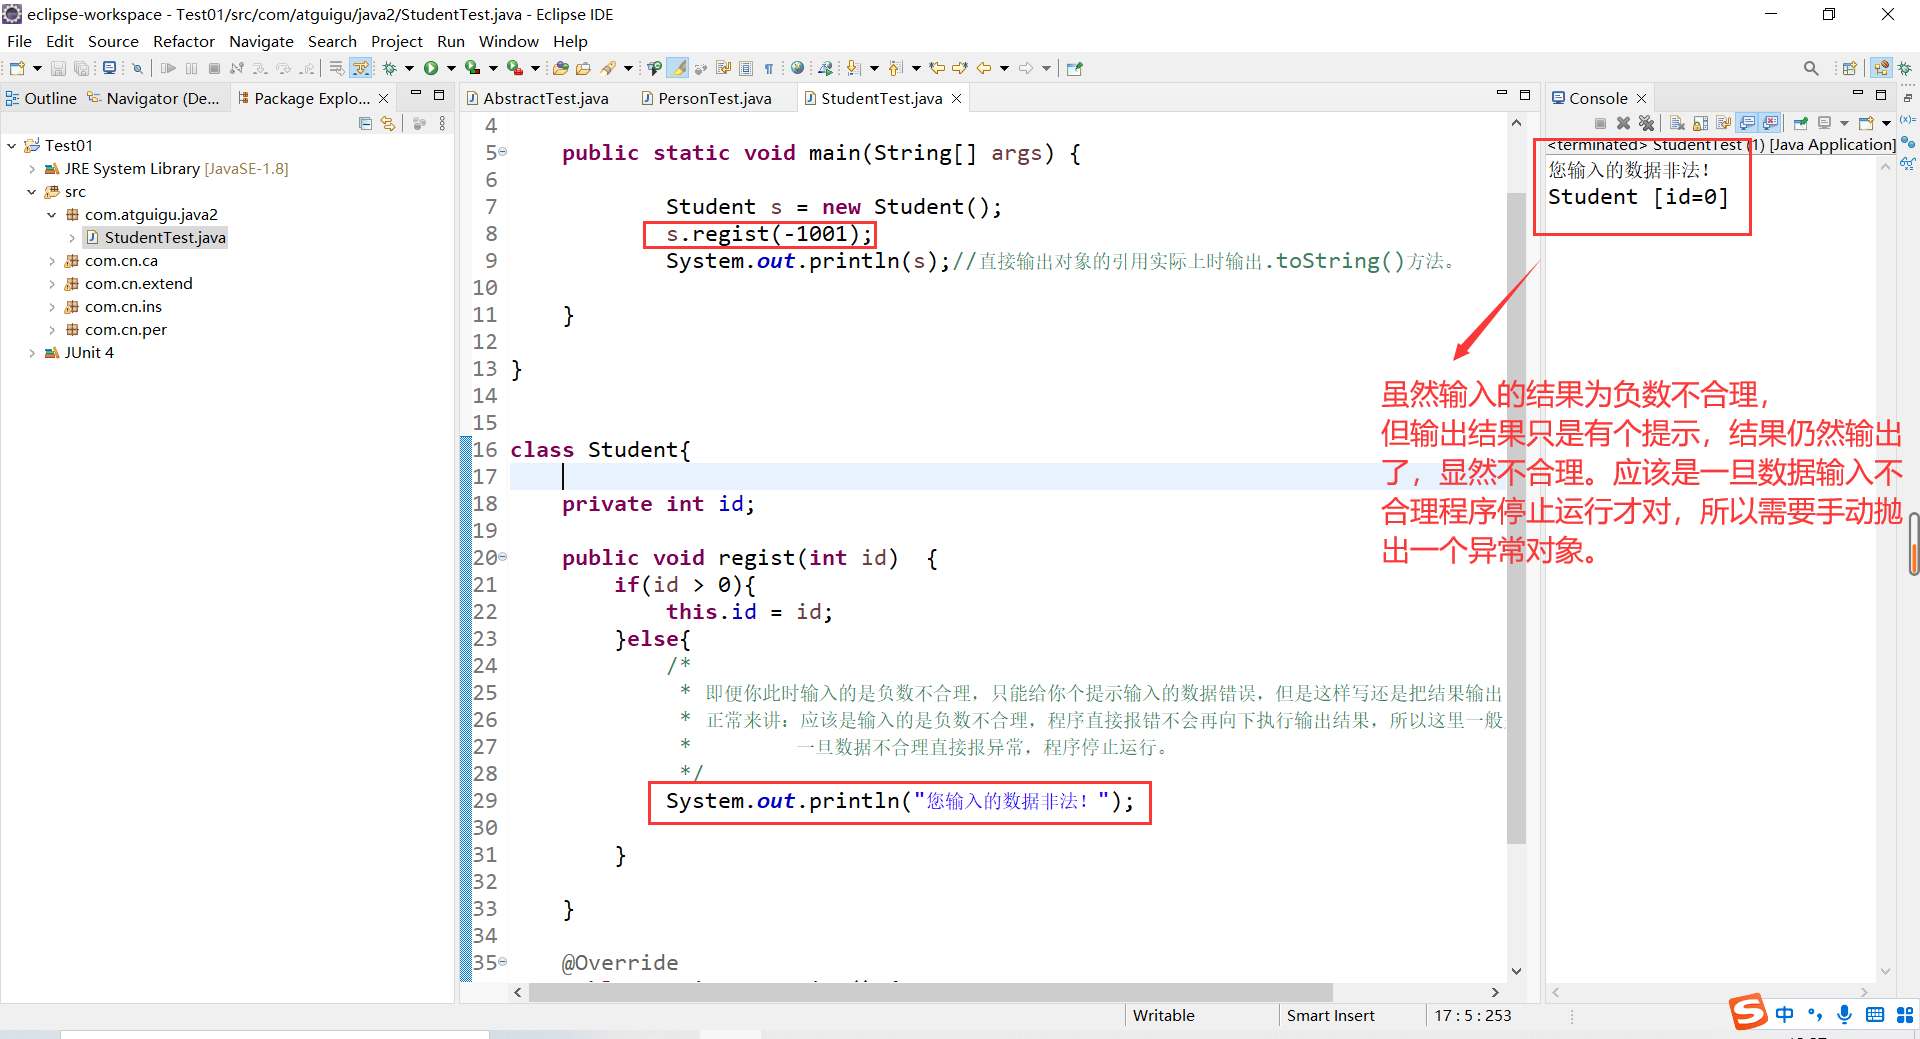Click the New file toolbar icon
This screenshot has height=1039, width=1920.
(17, 68)
